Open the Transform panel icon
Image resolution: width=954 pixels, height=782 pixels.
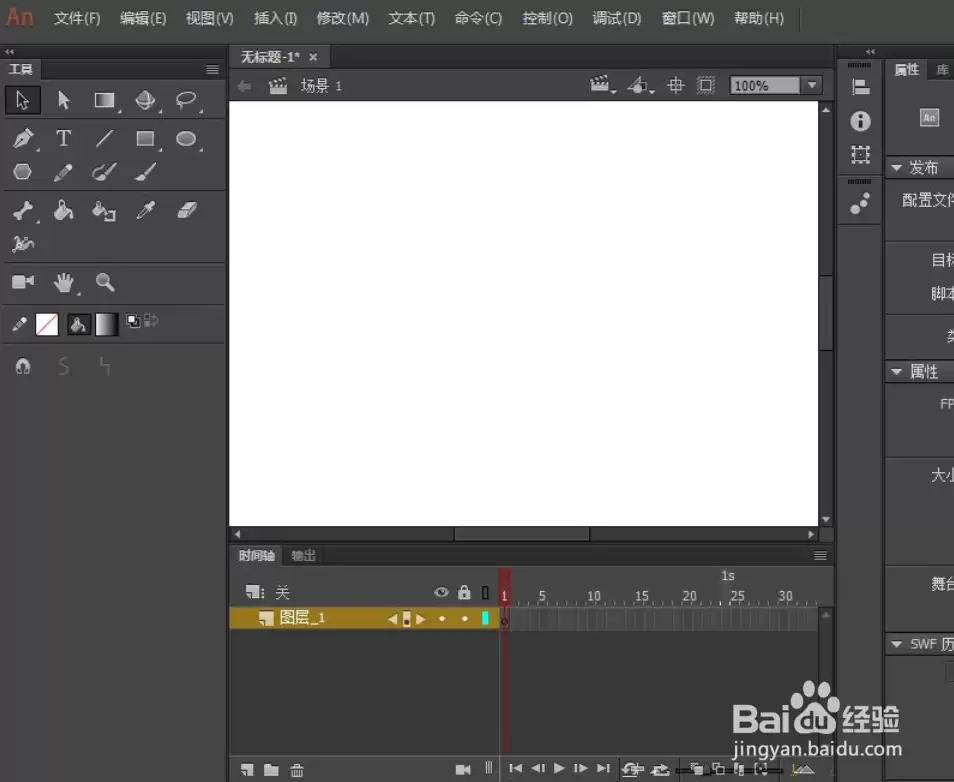tap(860, 155)
